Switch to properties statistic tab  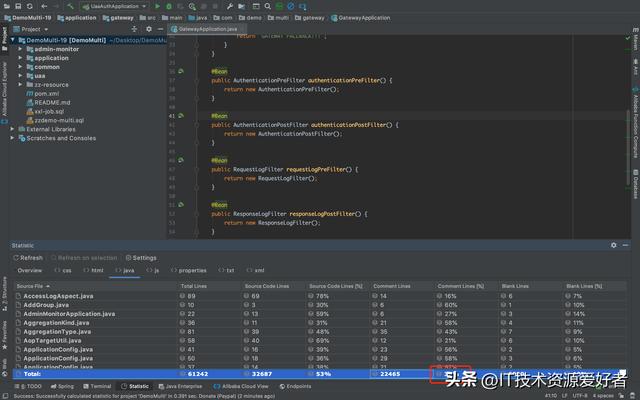coord(189,270)
